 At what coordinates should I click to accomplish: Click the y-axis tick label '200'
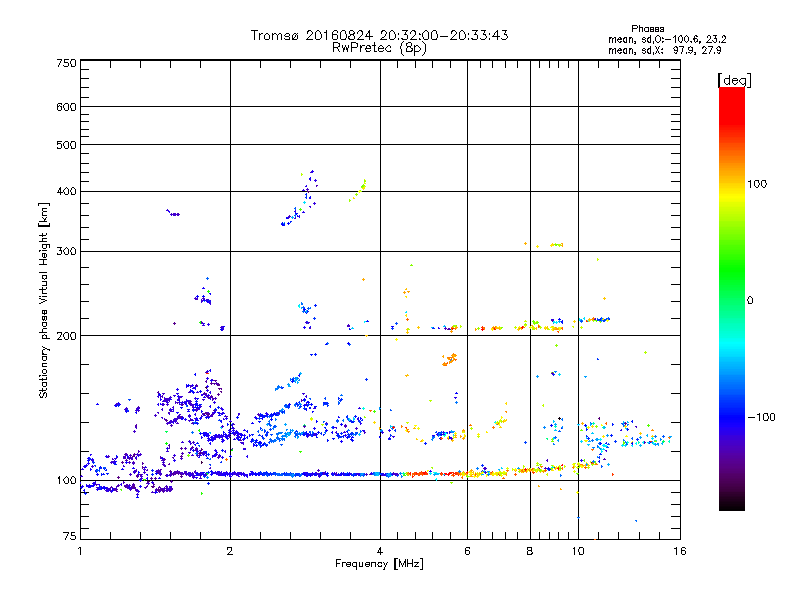click(66, 336)
